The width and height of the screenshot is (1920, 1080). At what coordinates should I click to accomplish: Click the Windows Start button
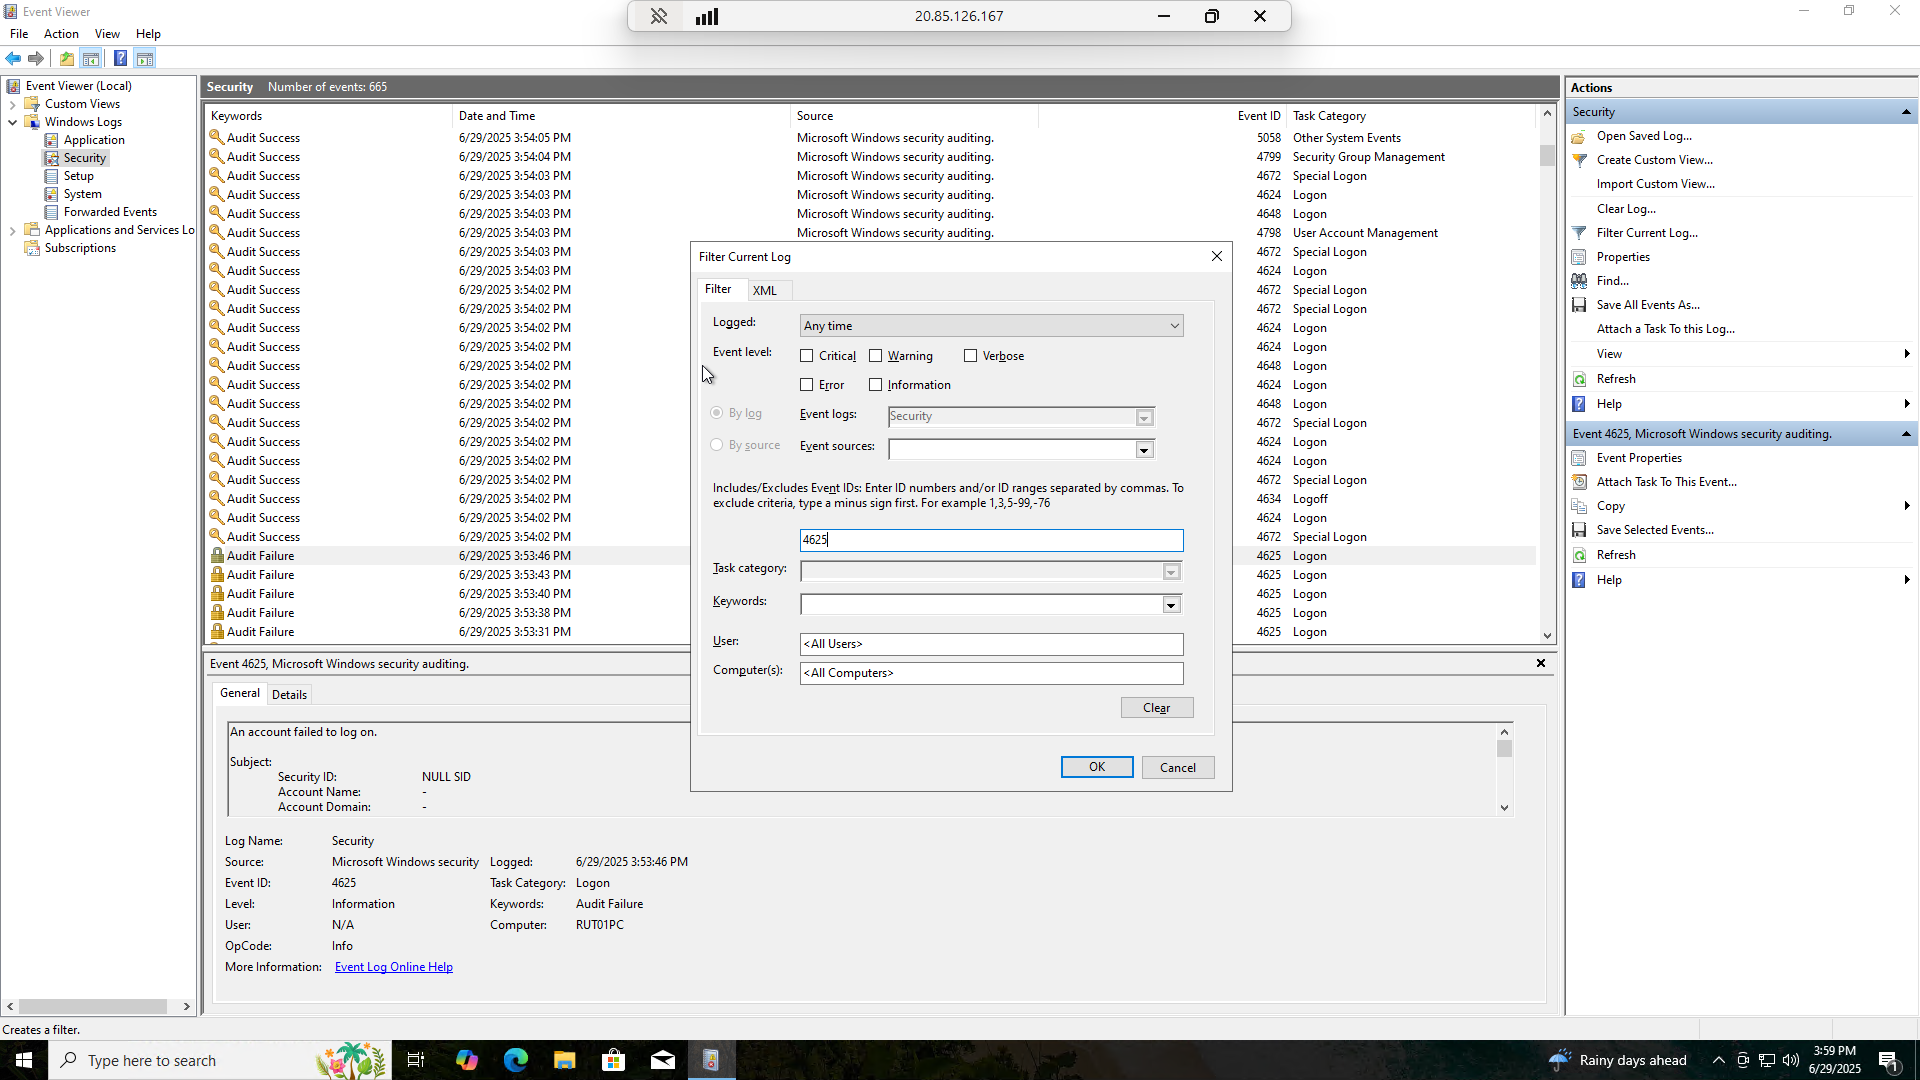click(x=24, y=1060)
